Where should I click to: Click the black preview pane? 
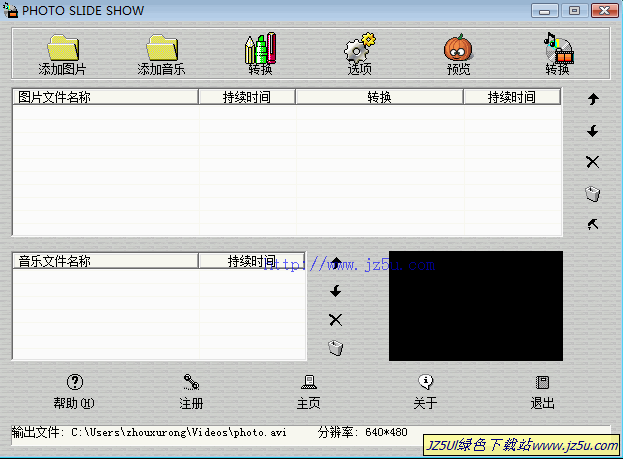[x=476, y=306]
